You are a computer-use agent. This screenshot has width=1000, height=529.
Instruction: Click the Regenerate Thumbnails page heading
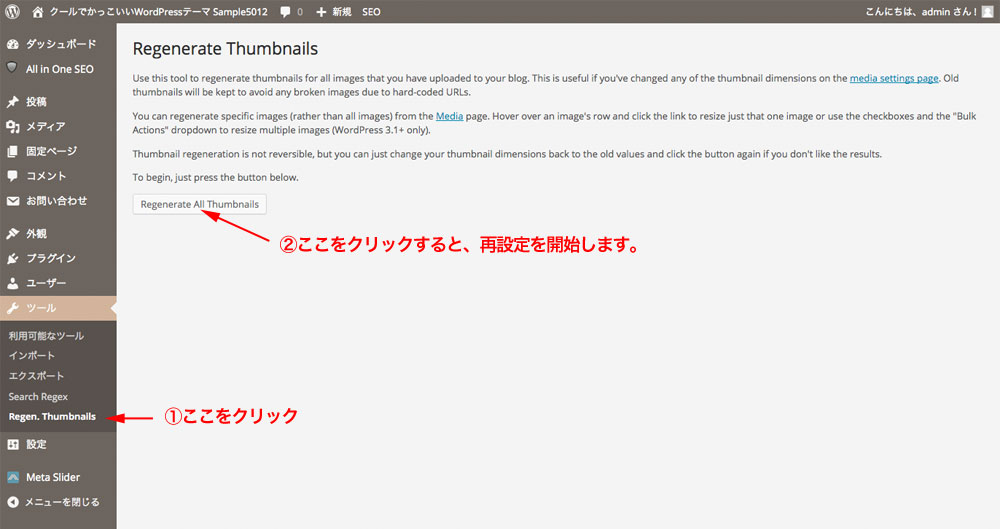click(225, 49)
